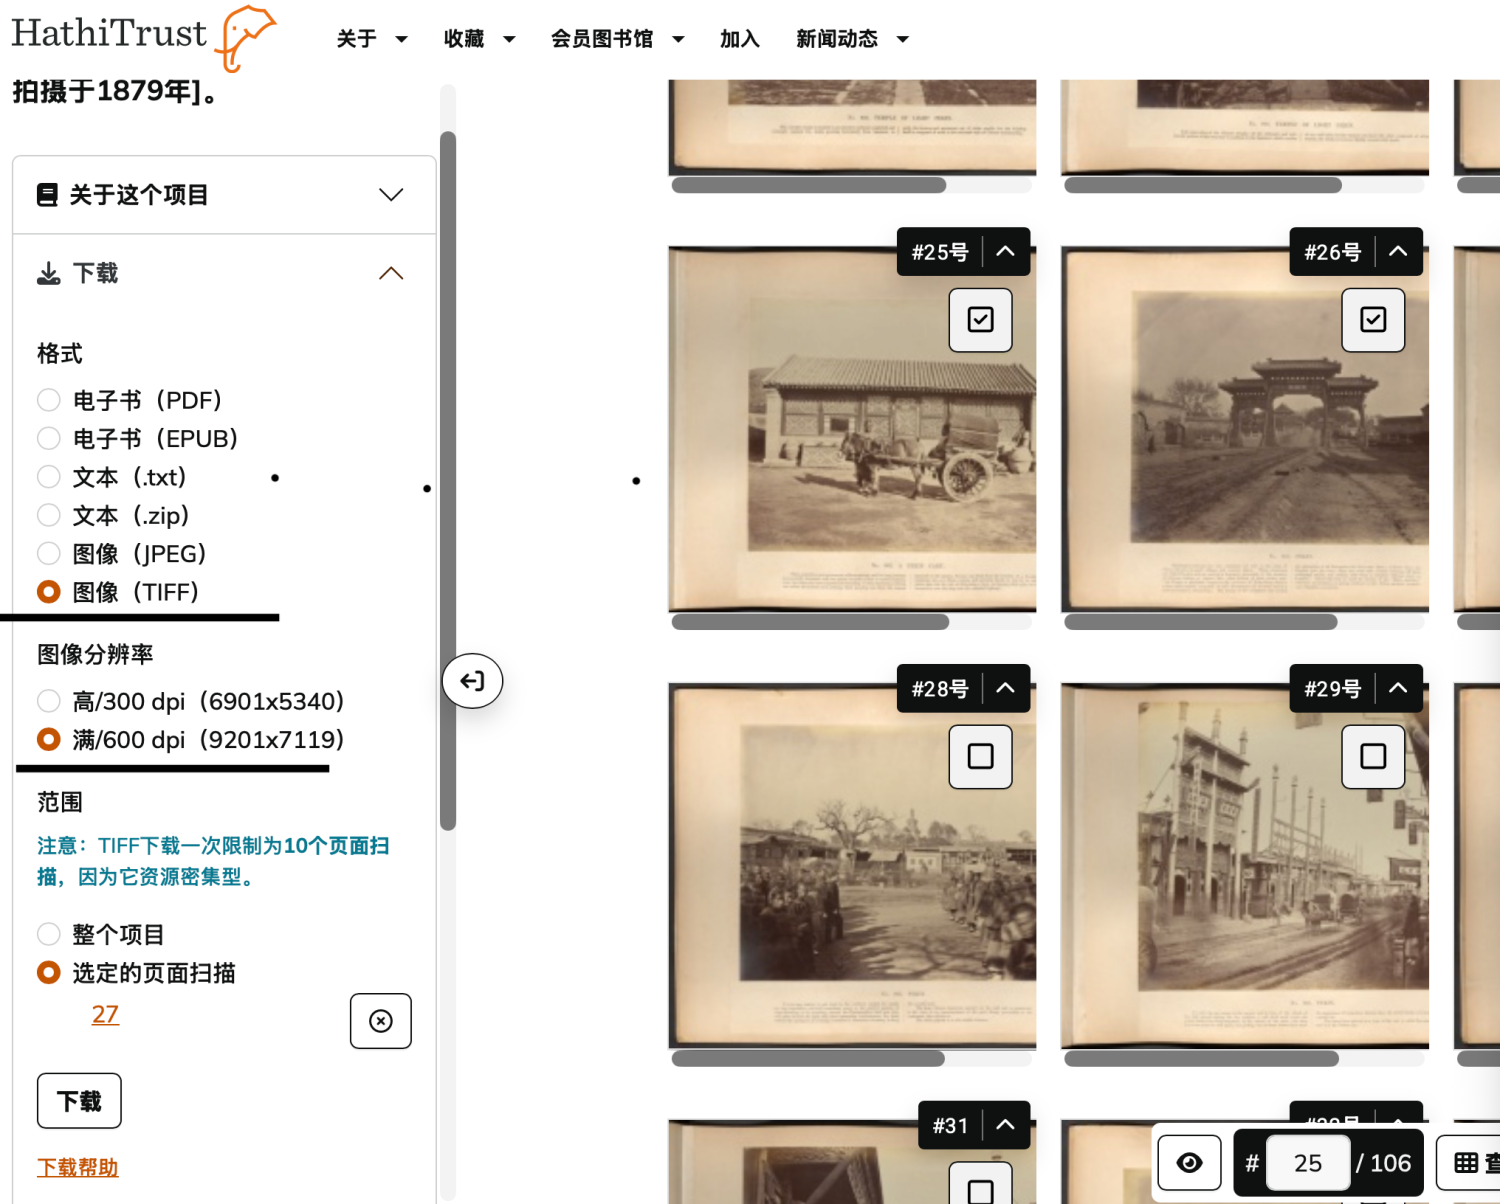
Task: Click the book icon next to 关于这个项目
Action: point(47,195)
